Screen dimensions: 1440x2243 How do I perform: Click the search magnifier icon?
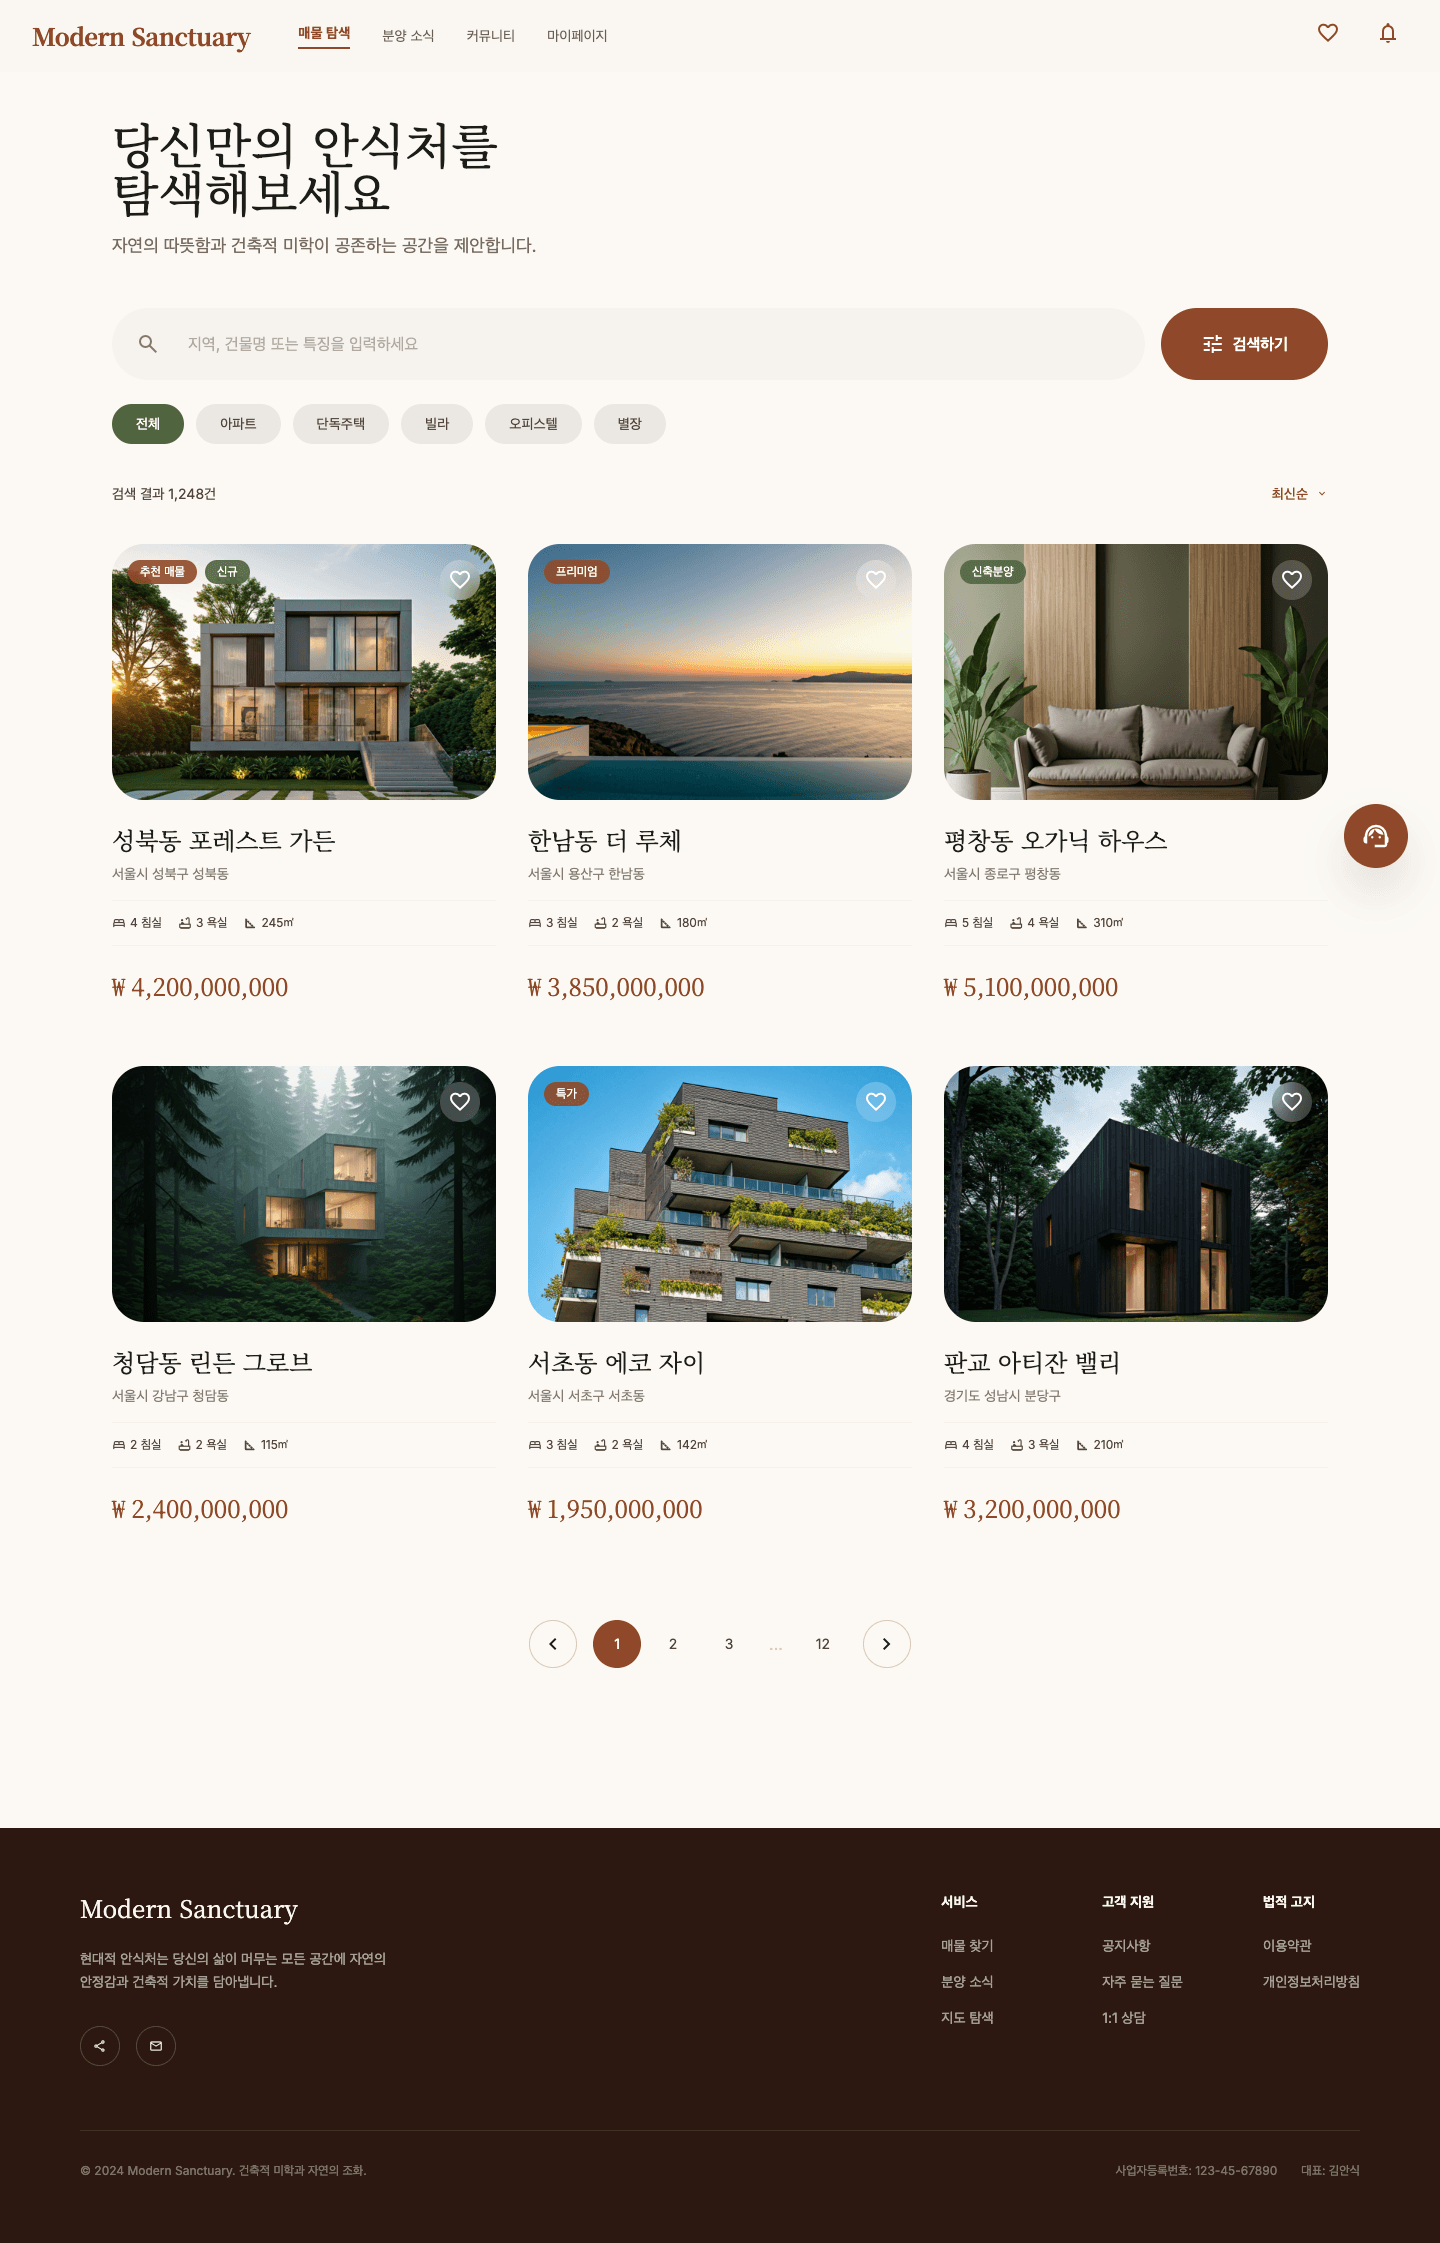pos(148,344)
